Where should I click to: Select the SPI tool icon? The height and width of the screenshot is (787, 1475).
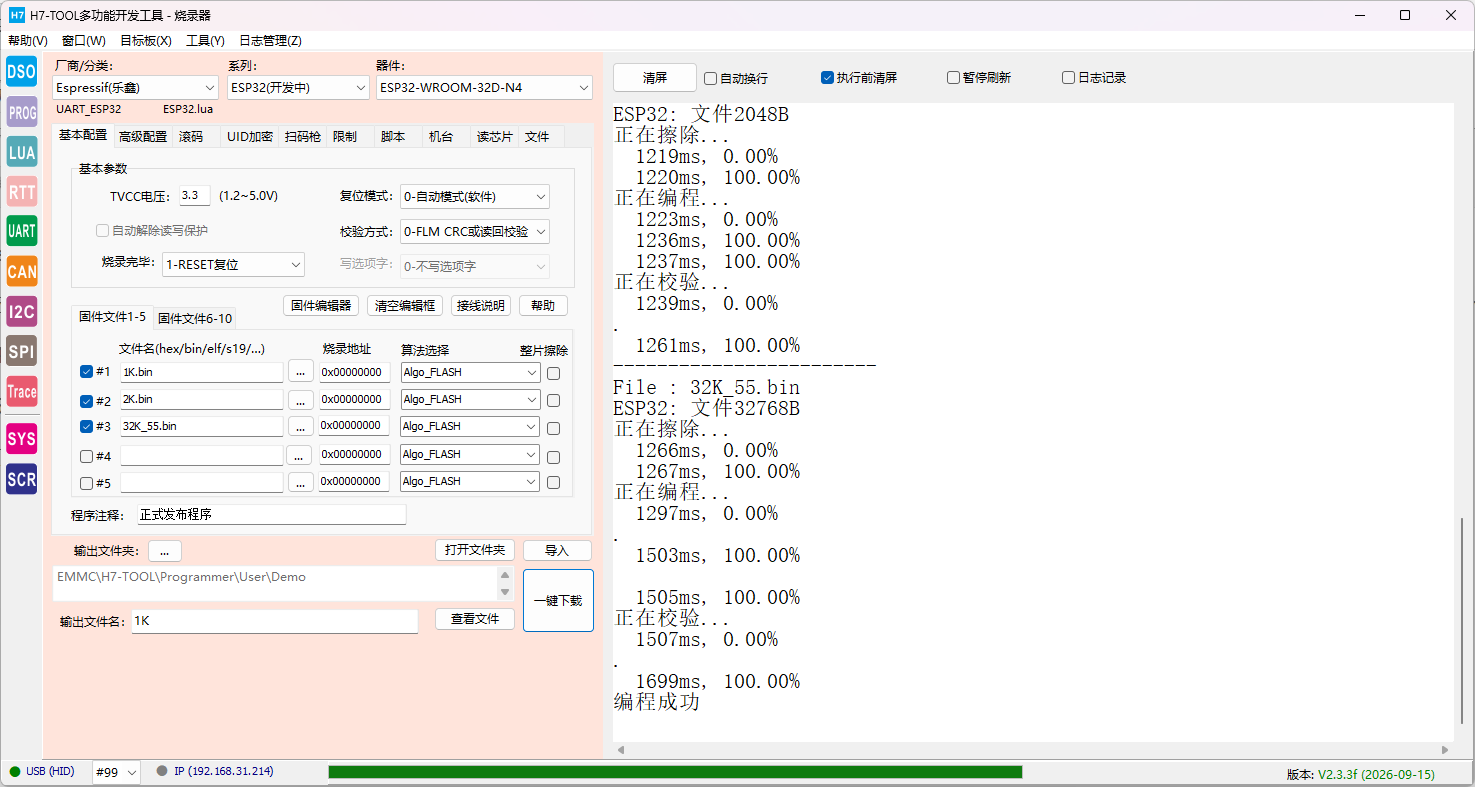tap(22, 351)
